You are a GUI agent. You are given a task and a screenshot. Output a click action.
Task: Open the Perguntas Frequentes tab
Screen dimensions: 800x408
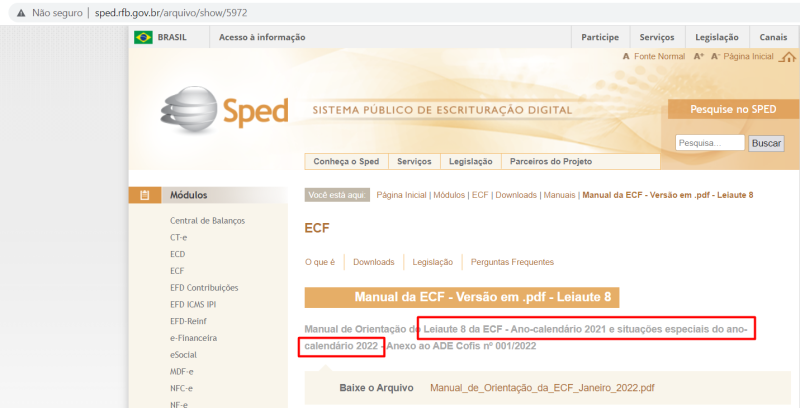[x=512, y=262]
